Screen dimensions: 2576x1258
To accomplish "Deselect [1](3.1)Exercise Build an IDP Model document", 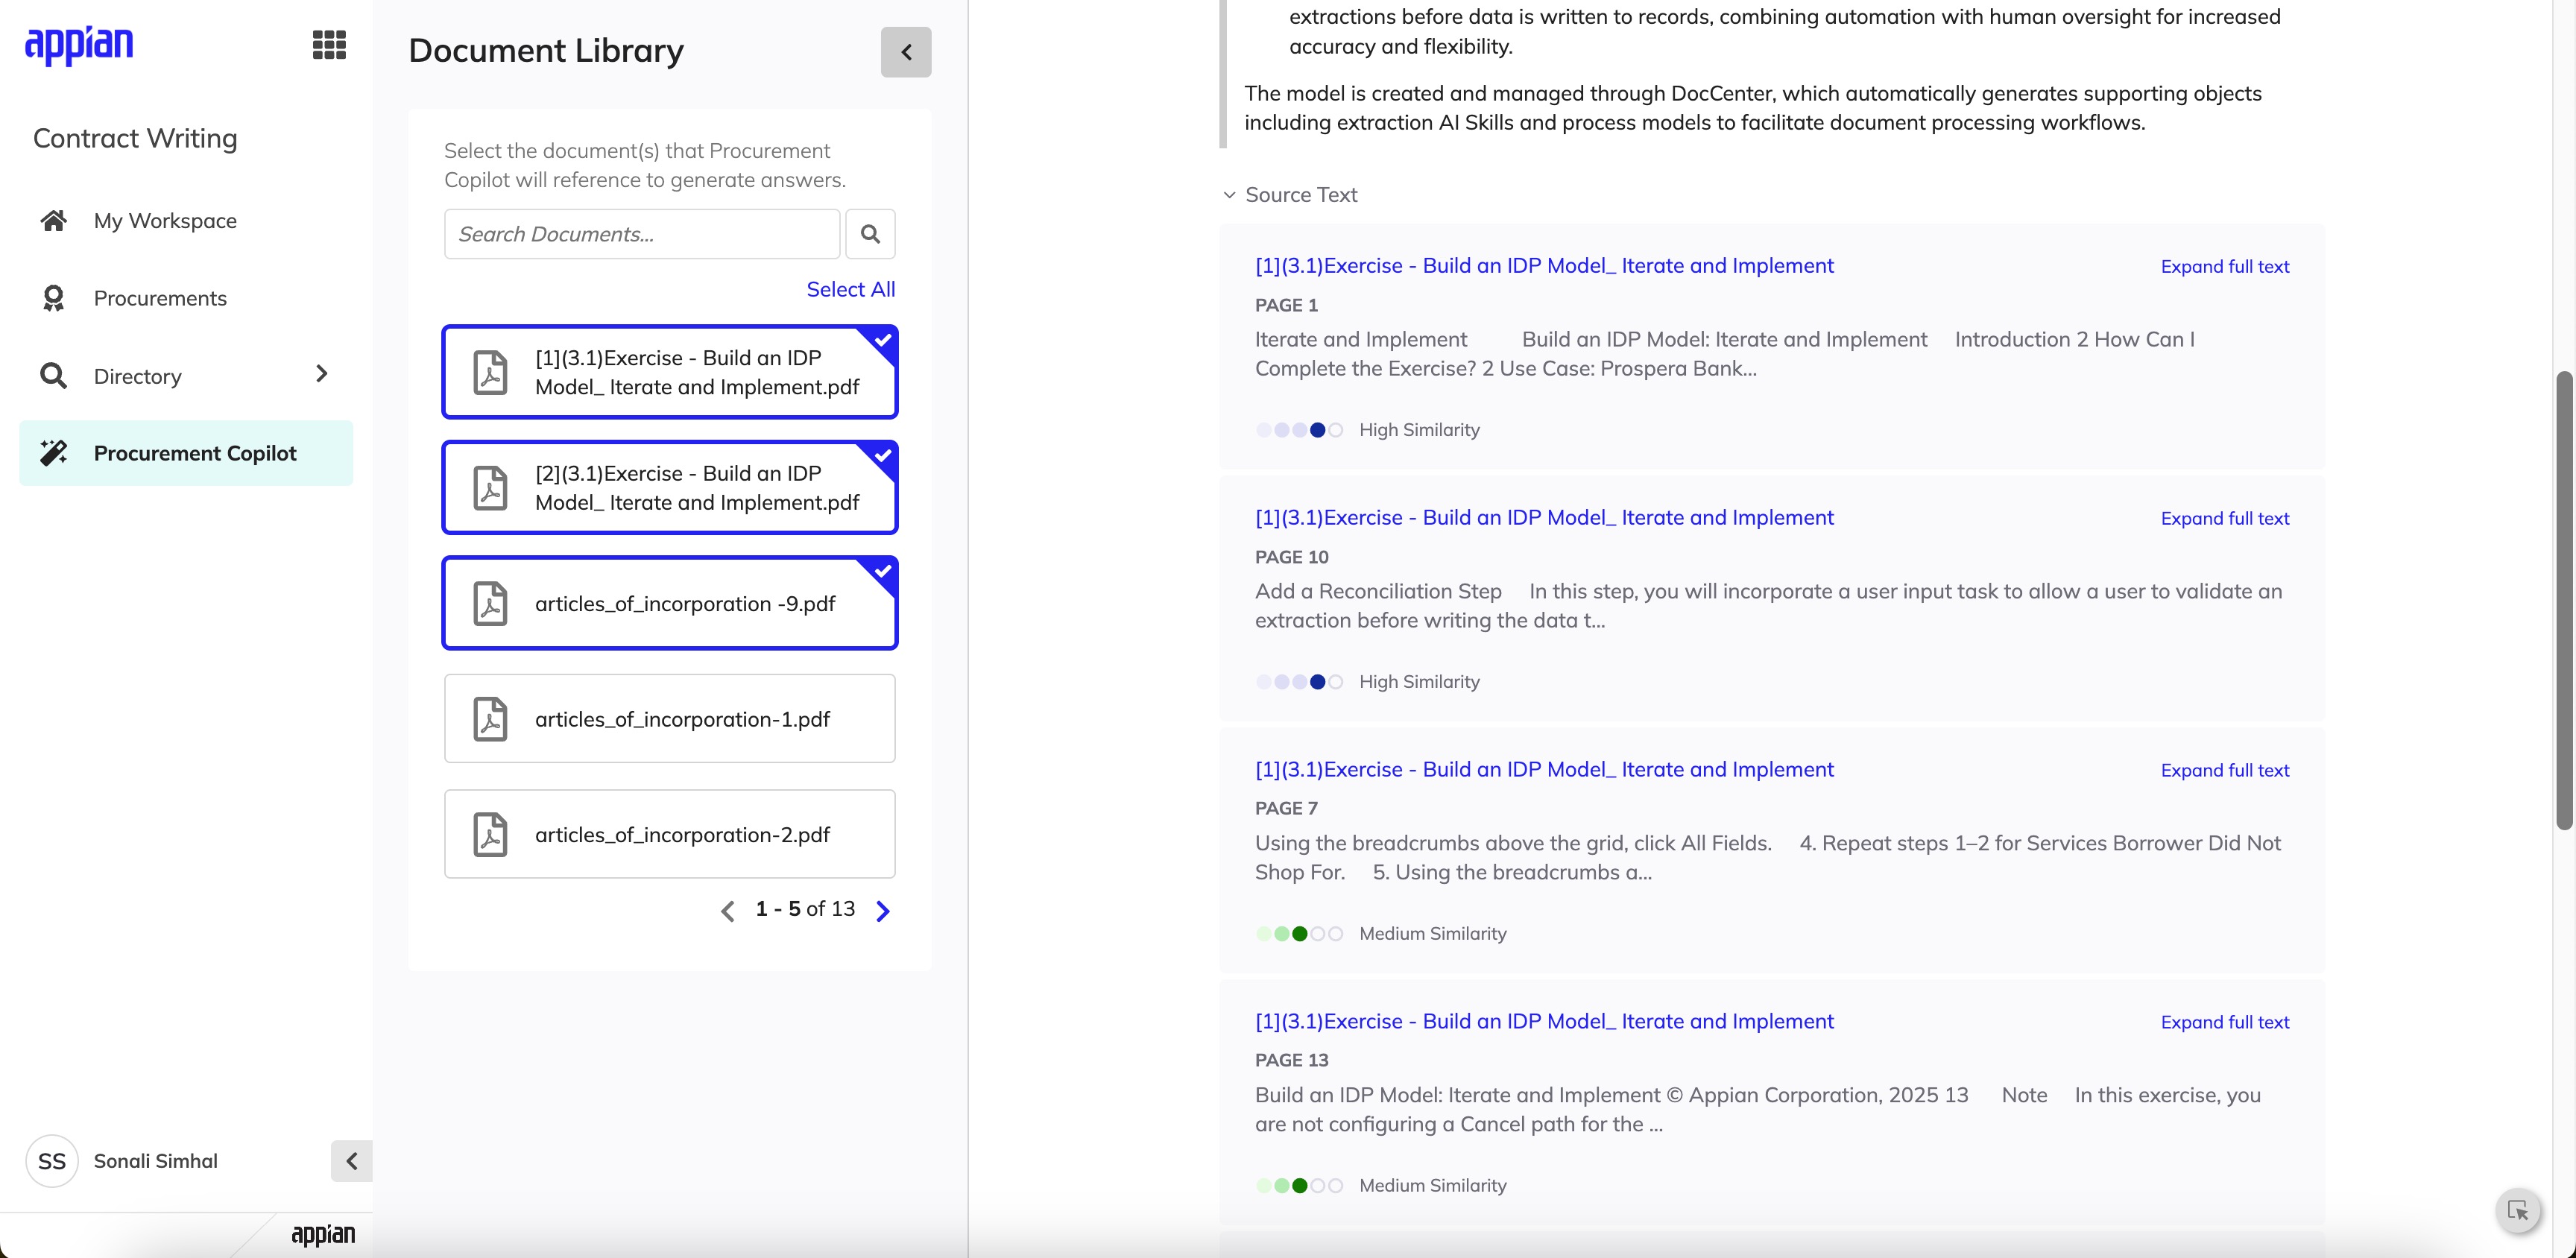I will (x=670, y=372).
